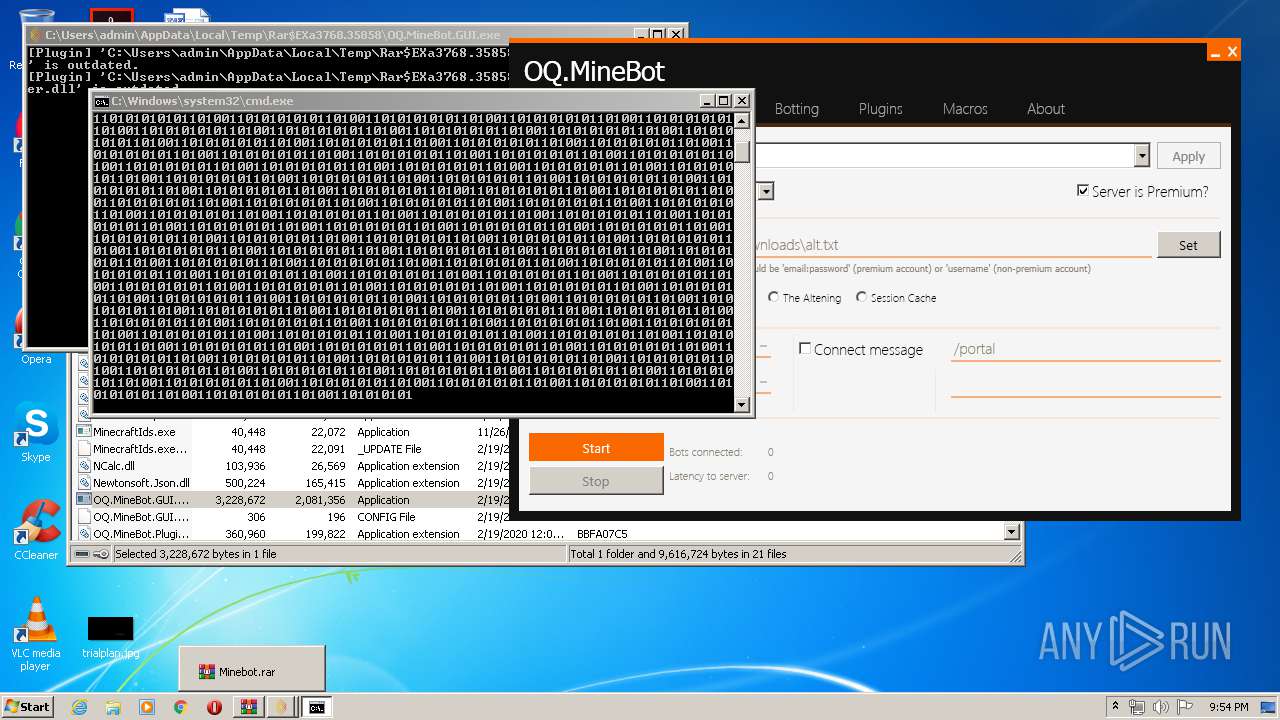Click the empty field below /portal
Image resolution: width=1280 pixels, height=720 pixels.
[1085, 385]
